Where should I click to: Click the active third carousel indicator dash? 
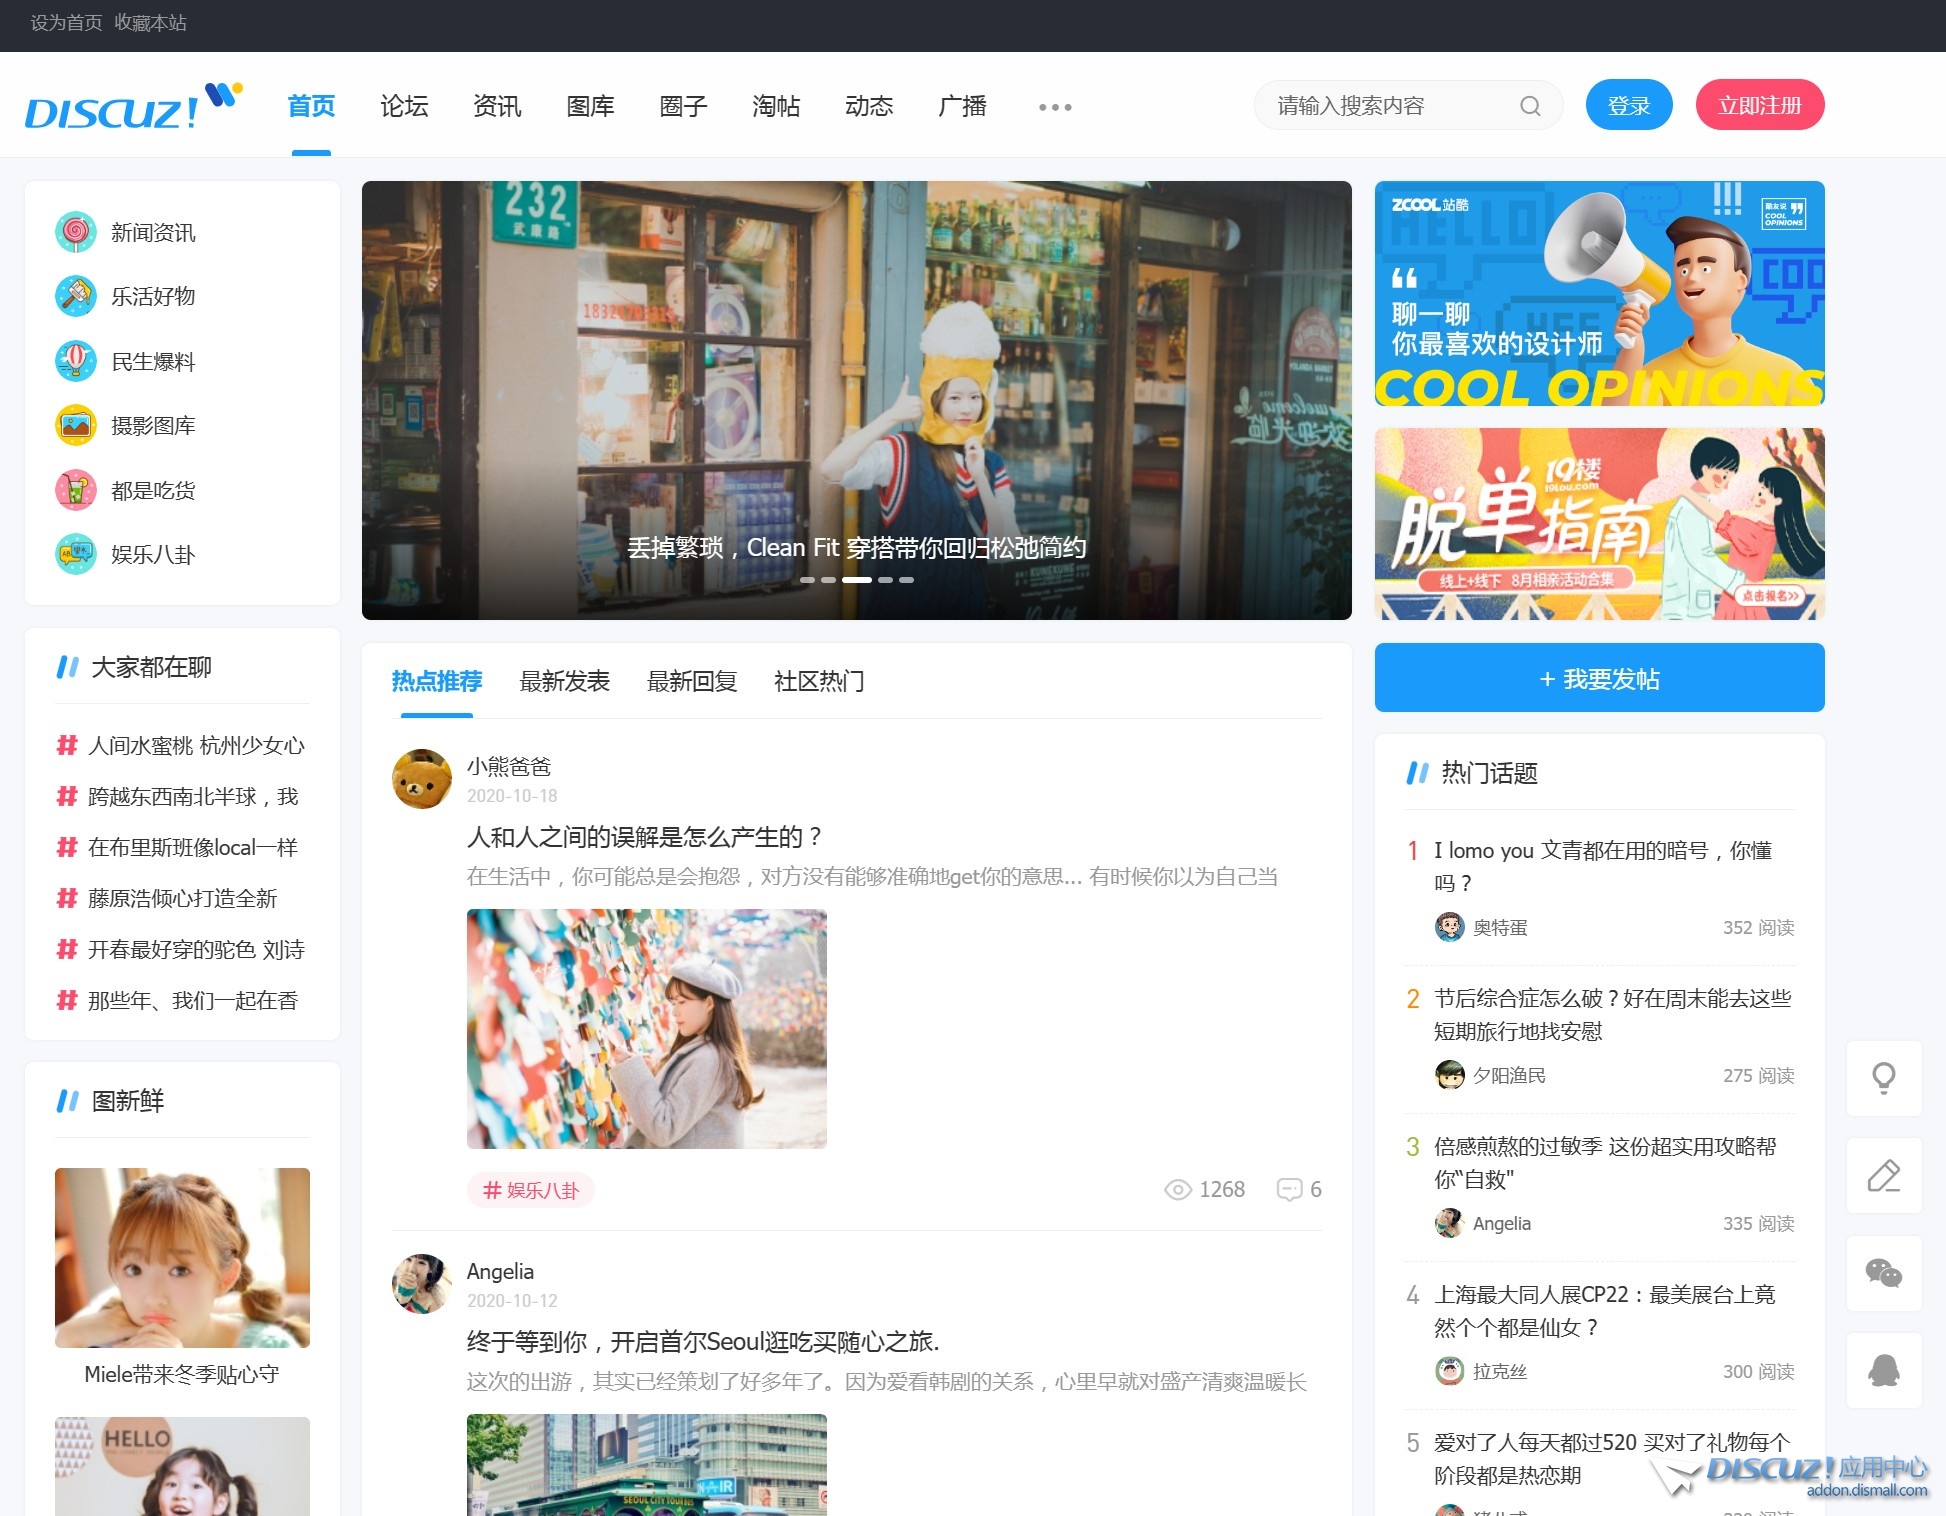point(856,580)
